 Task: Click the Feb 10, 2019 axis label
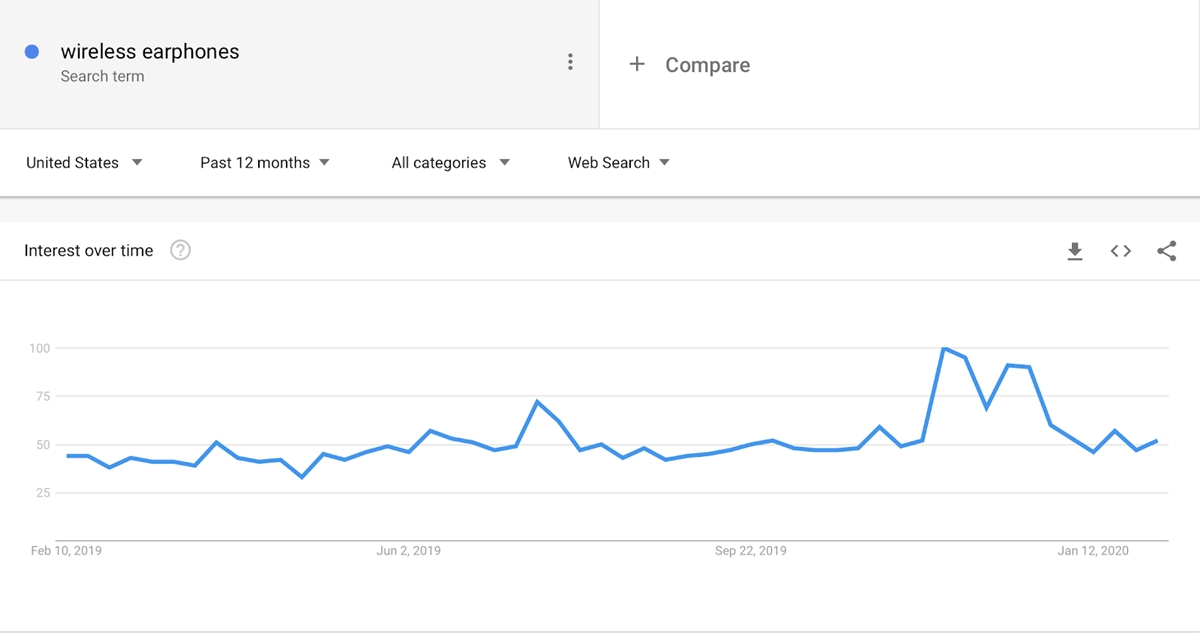(x=66, y=551)
